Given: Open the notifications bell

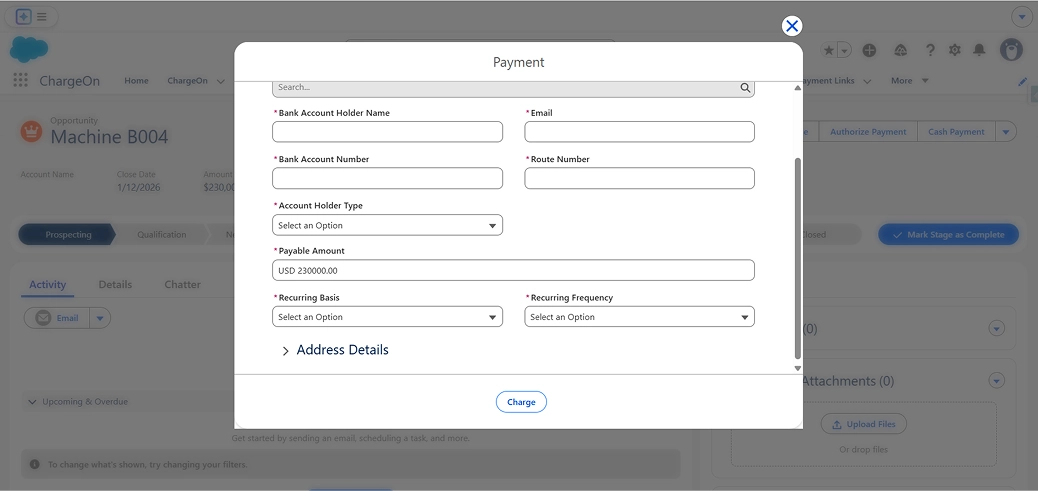Looking at the screenshot, I should tap(979, 50).
